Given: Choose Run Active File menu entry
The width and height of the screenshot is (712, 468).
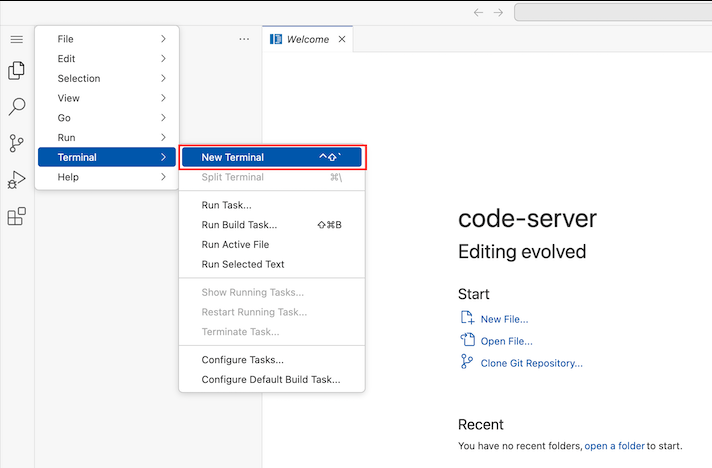Looking at the screenshot, I should [x=272, y=245].
